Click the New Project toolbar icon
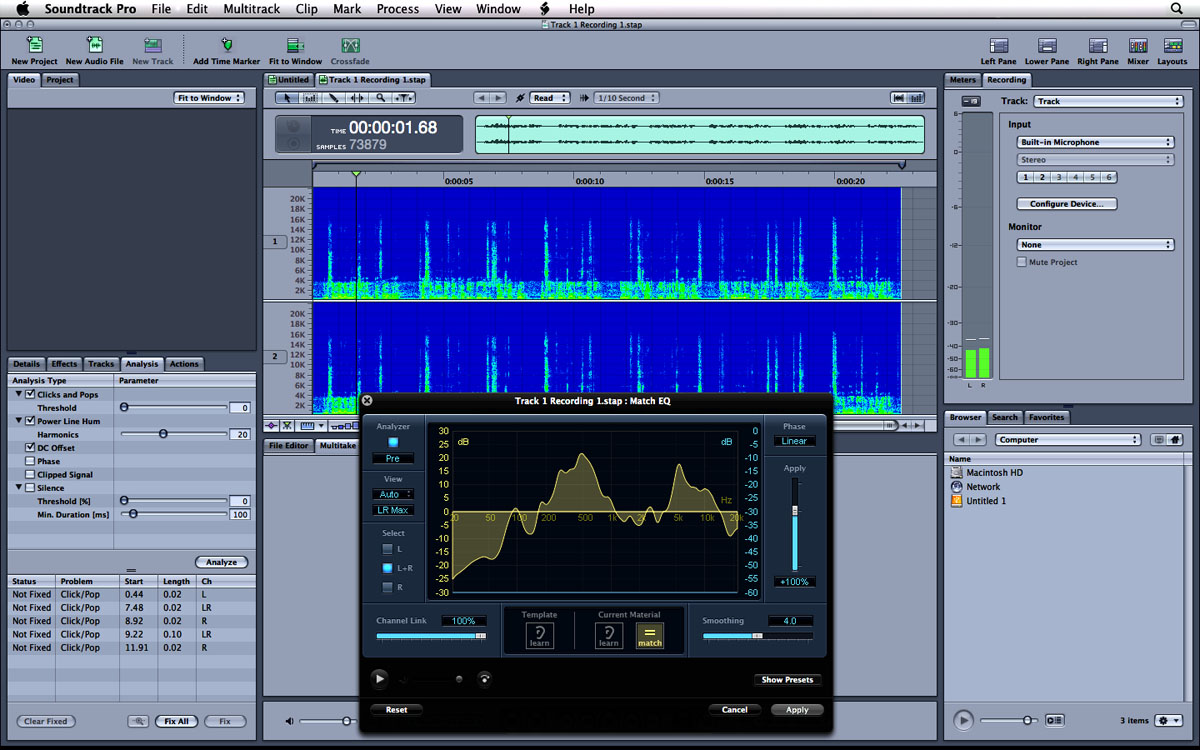The width and height of the screenshot is (1200, 750). point(34,46)
